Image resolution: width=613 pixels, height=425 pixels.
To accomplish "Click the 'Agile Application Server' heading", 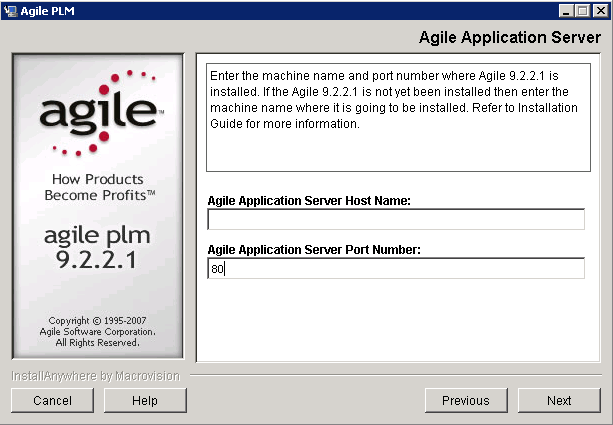I will (510, 38).
